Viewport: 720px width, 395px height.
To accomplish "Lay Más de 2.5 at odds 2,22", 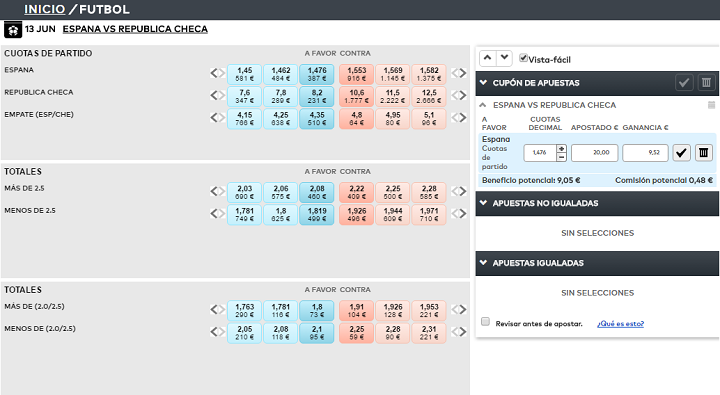I will (x=356, y=192).
